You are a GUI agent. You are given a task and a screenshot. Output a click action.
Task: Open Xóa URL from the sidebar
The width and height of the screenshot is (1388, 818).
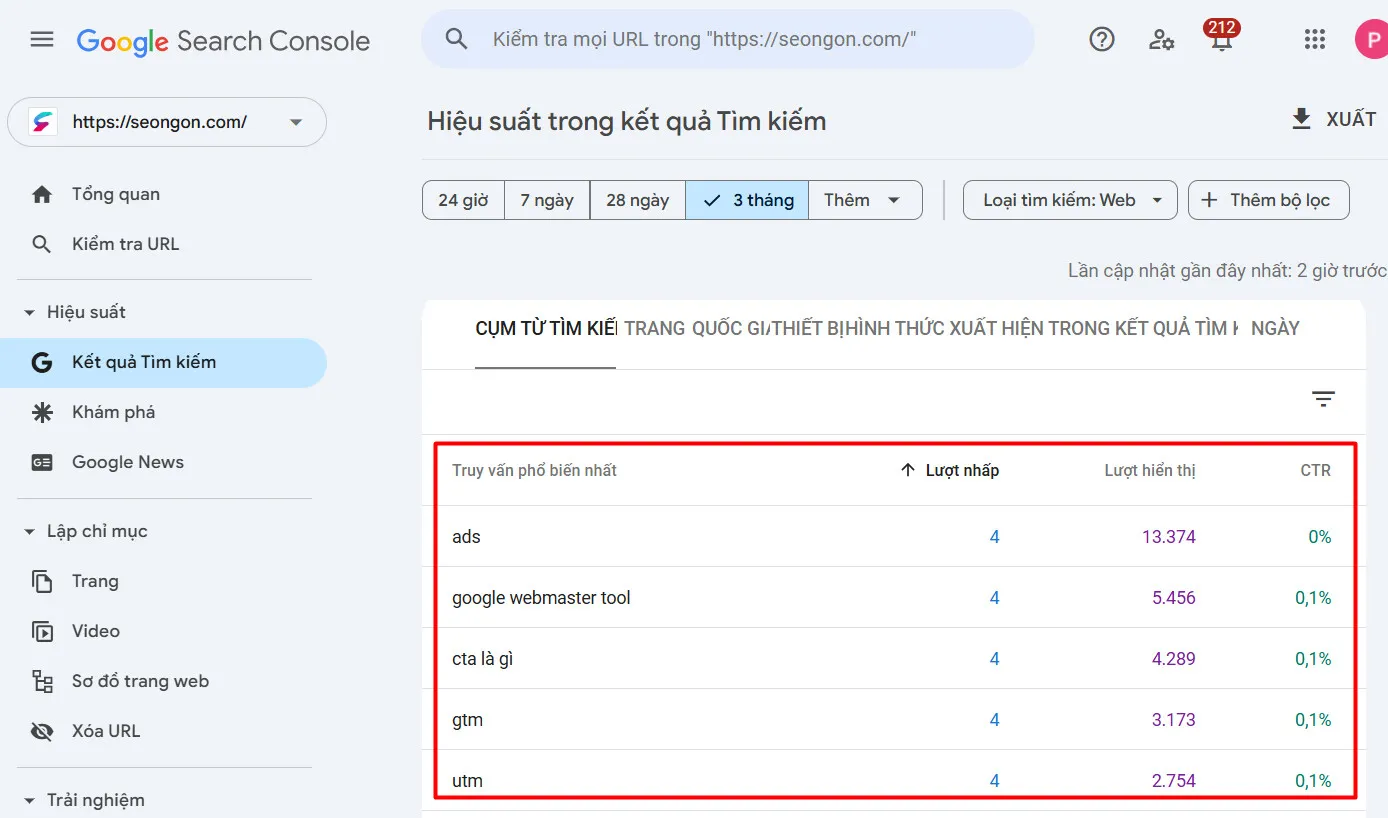point(106,731)
